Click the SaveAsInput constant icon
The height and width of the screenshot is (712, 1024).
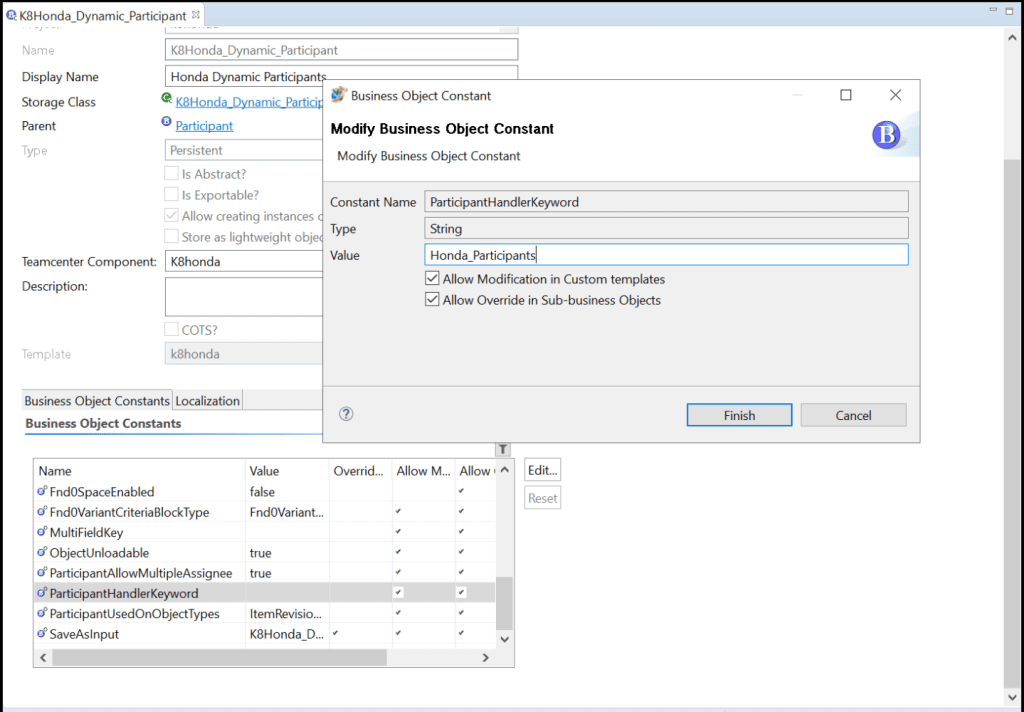tap(42, 634)
